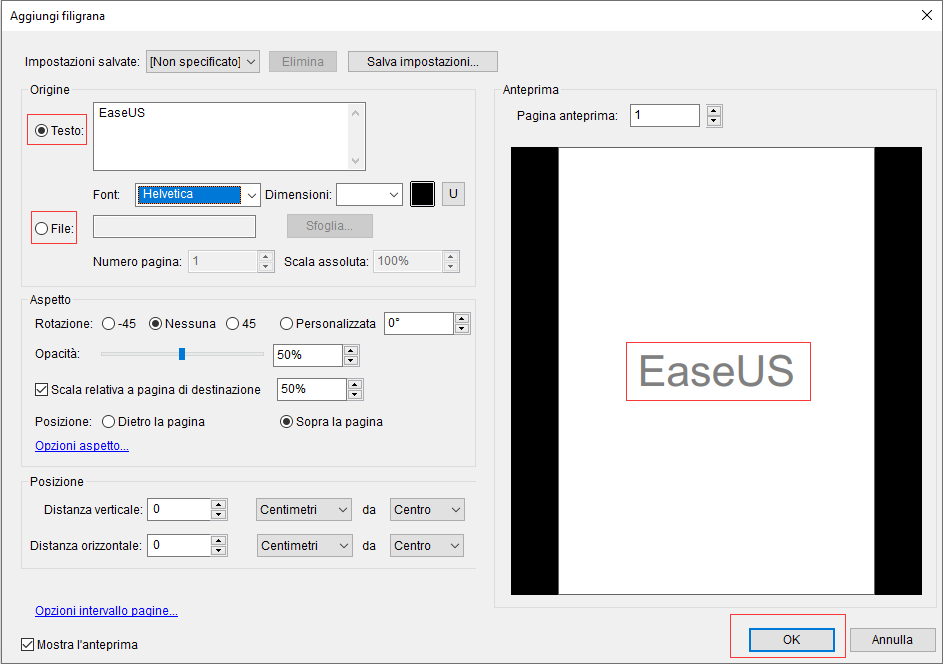Open the Opzioni aspetto link

click(x=82, y=446)
